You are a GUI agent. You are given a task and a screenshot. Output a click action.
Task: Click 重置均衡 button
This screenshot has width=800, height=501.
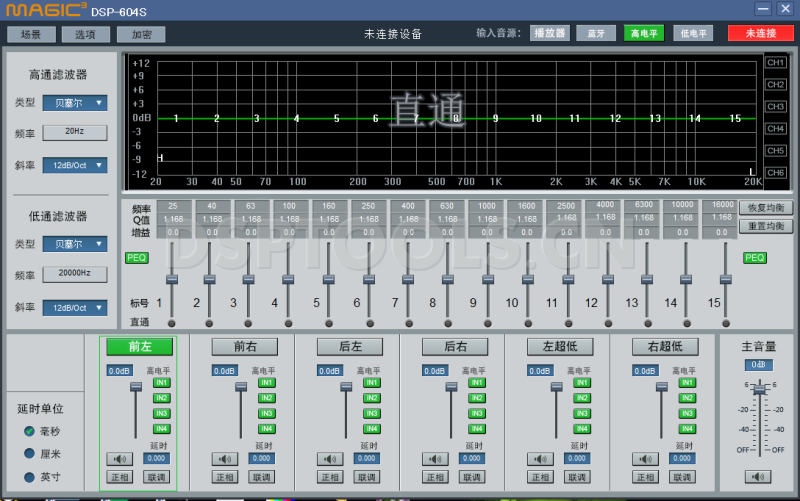pos(766,226)
